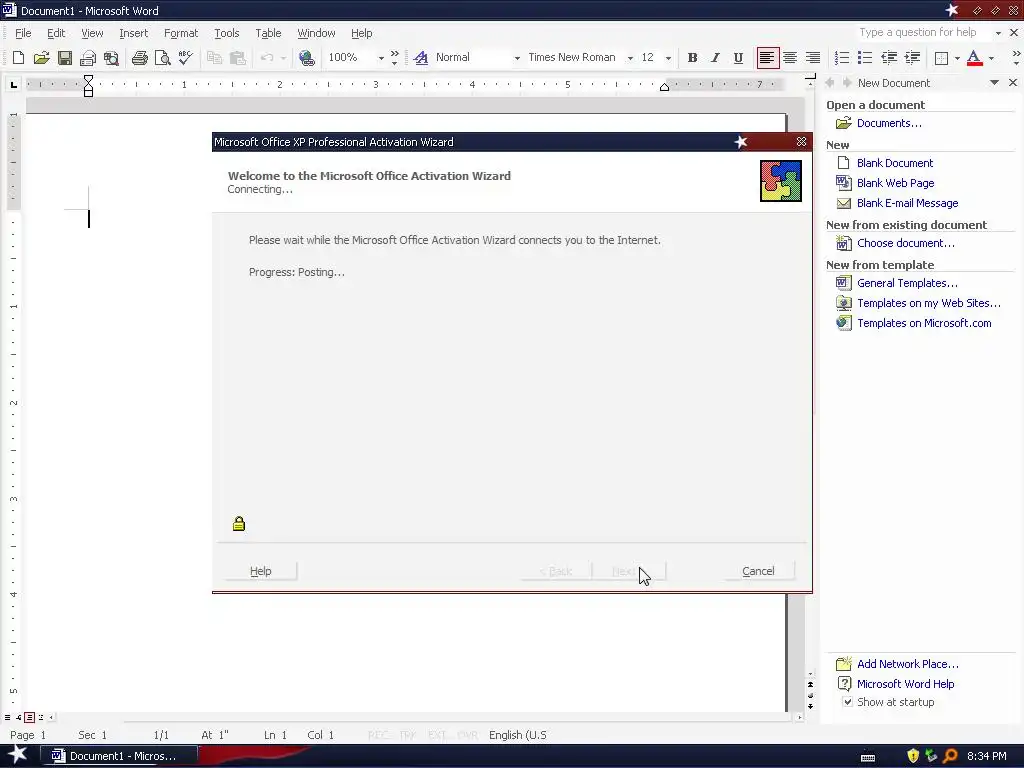
Task: Create a Blank Document from task pane
Action: click(895, 163)
